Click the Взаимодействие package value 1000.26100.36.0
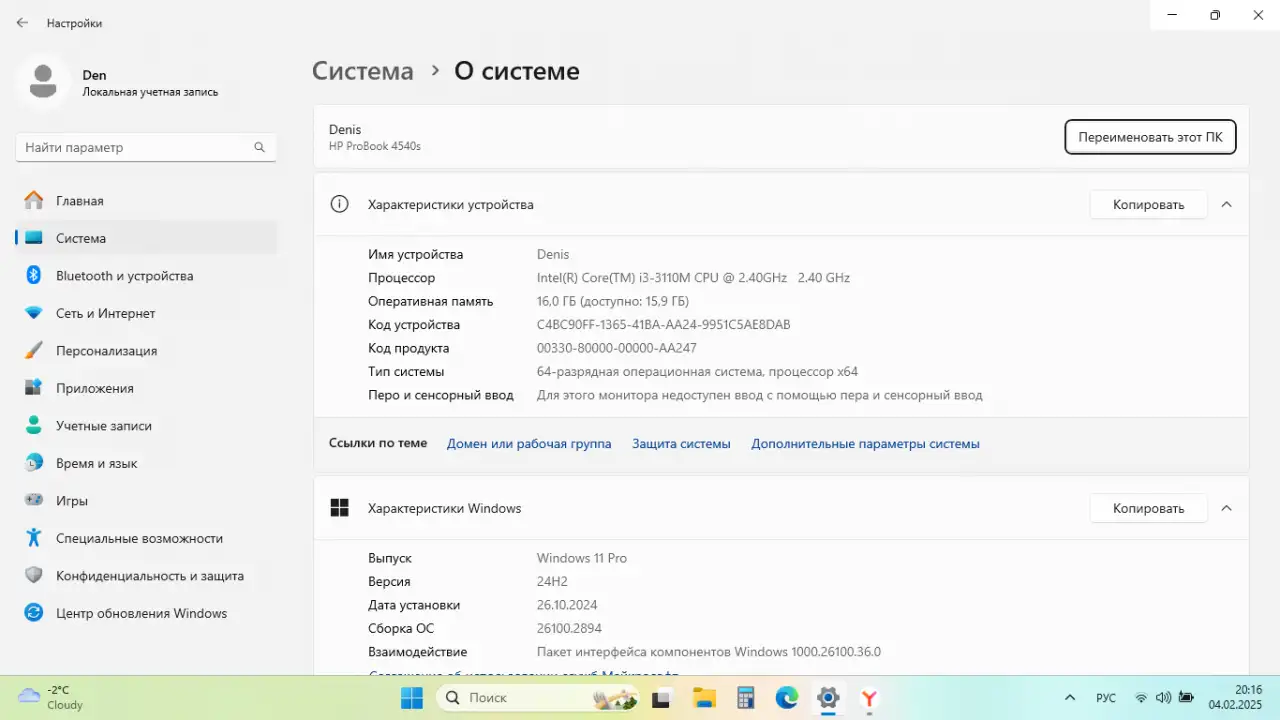Image resolution: width=1280 pixels, height=720 pixels. (709, 652)
